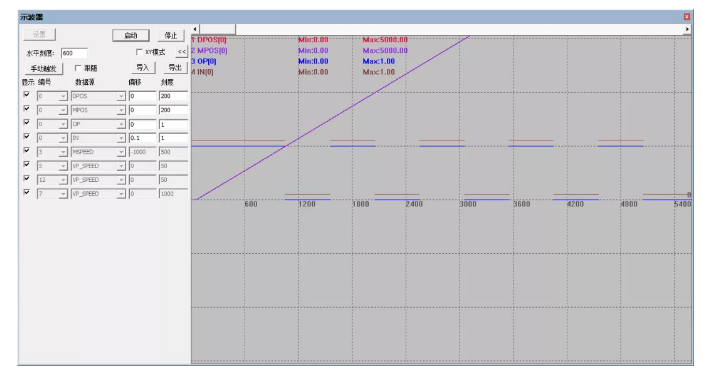This screenshot has height=379, width=702.
Task: Click the 导出 export button
Action: point(175,68)
